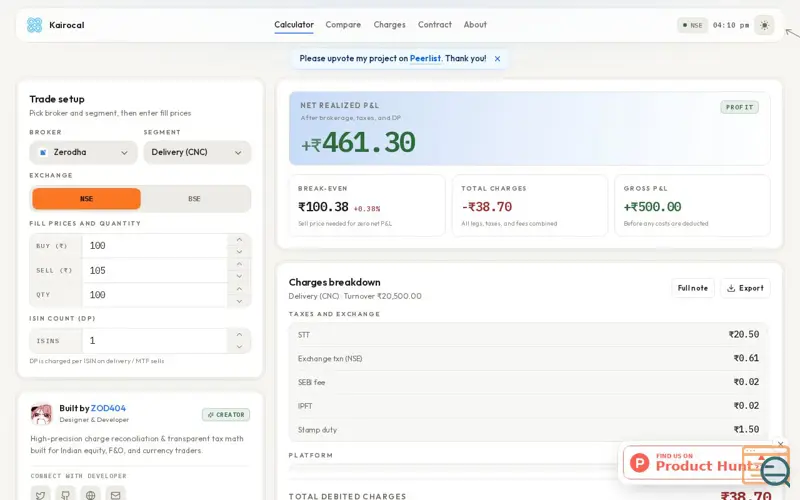The width and height of the screenshot is (800, 500).
Task: Click the Turnover ₹20,500.00 text
Action: [383, 296]
